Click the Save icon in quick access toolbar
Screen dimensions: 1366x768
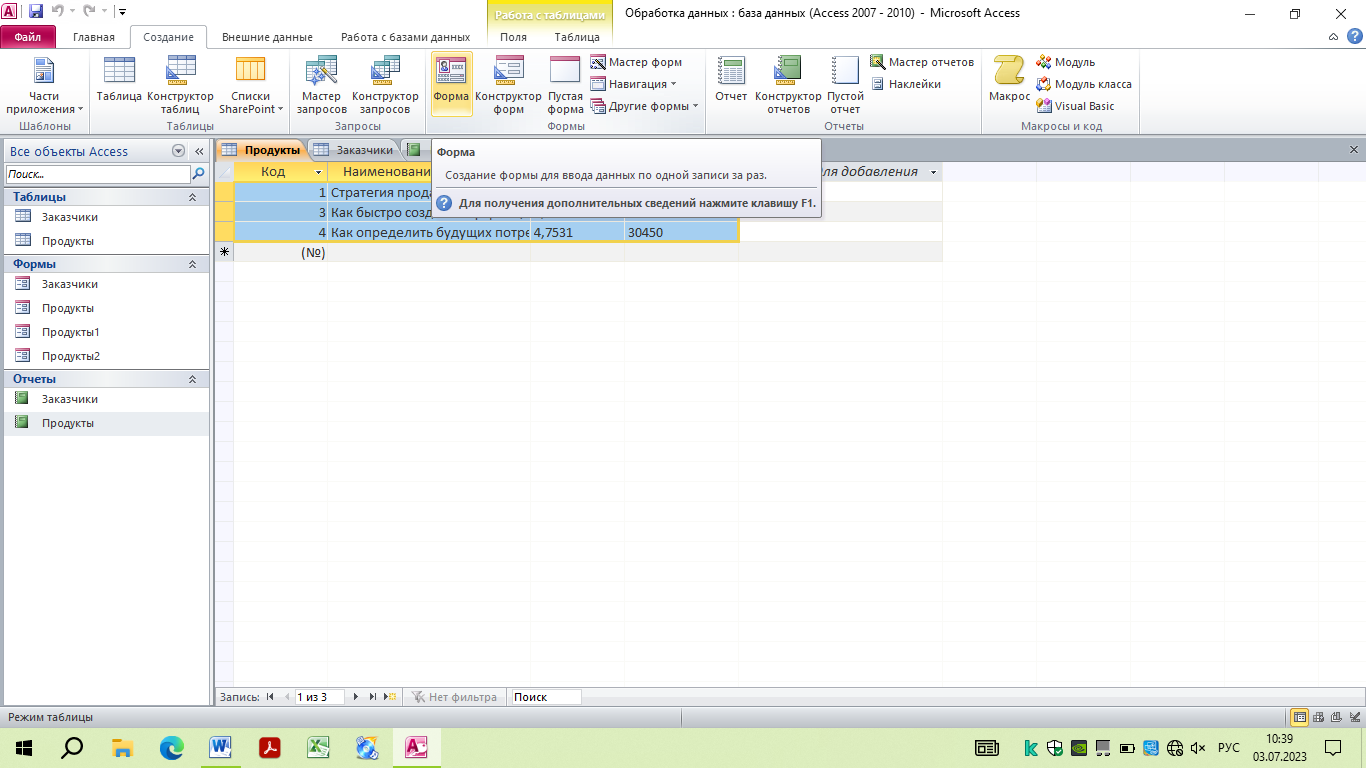pos(36,12)
